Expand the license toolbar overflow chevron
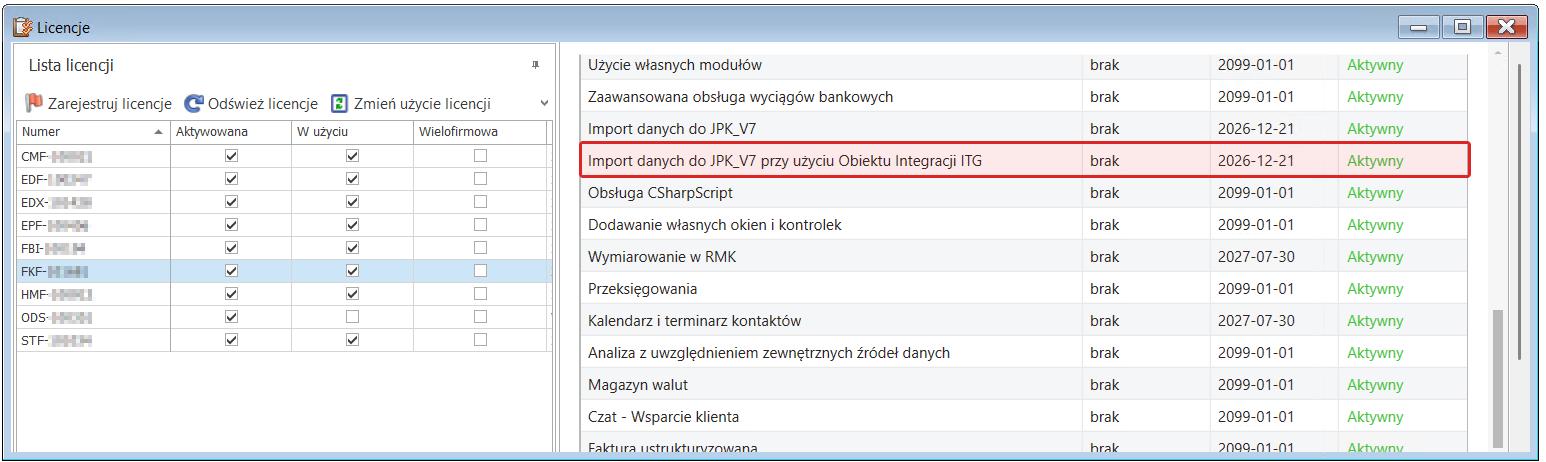The height and width of the screenshot is (462, 1546). click(544, 103)
